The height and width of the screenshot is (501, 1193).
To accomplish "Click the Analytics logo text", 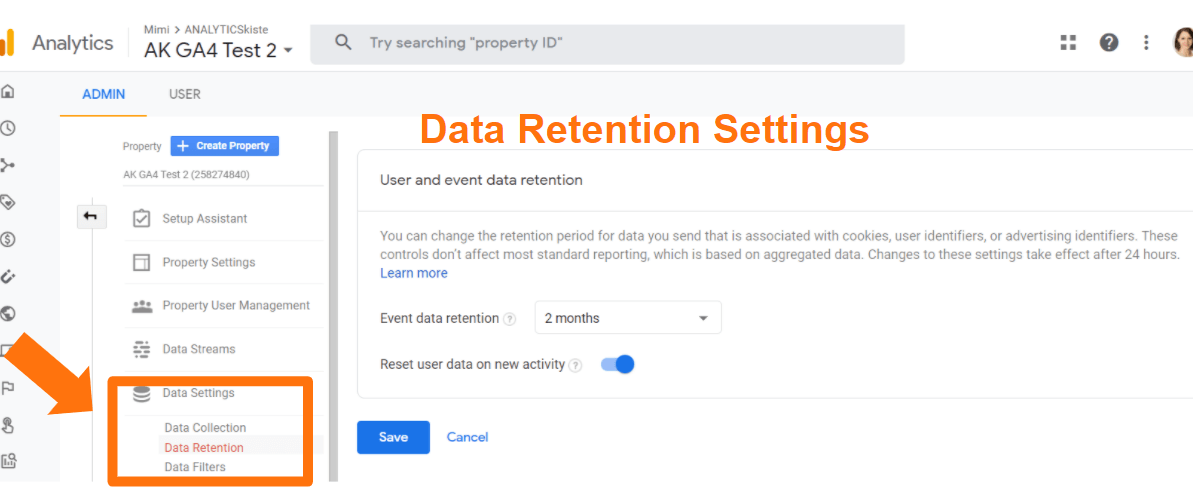I will point(72,43).
